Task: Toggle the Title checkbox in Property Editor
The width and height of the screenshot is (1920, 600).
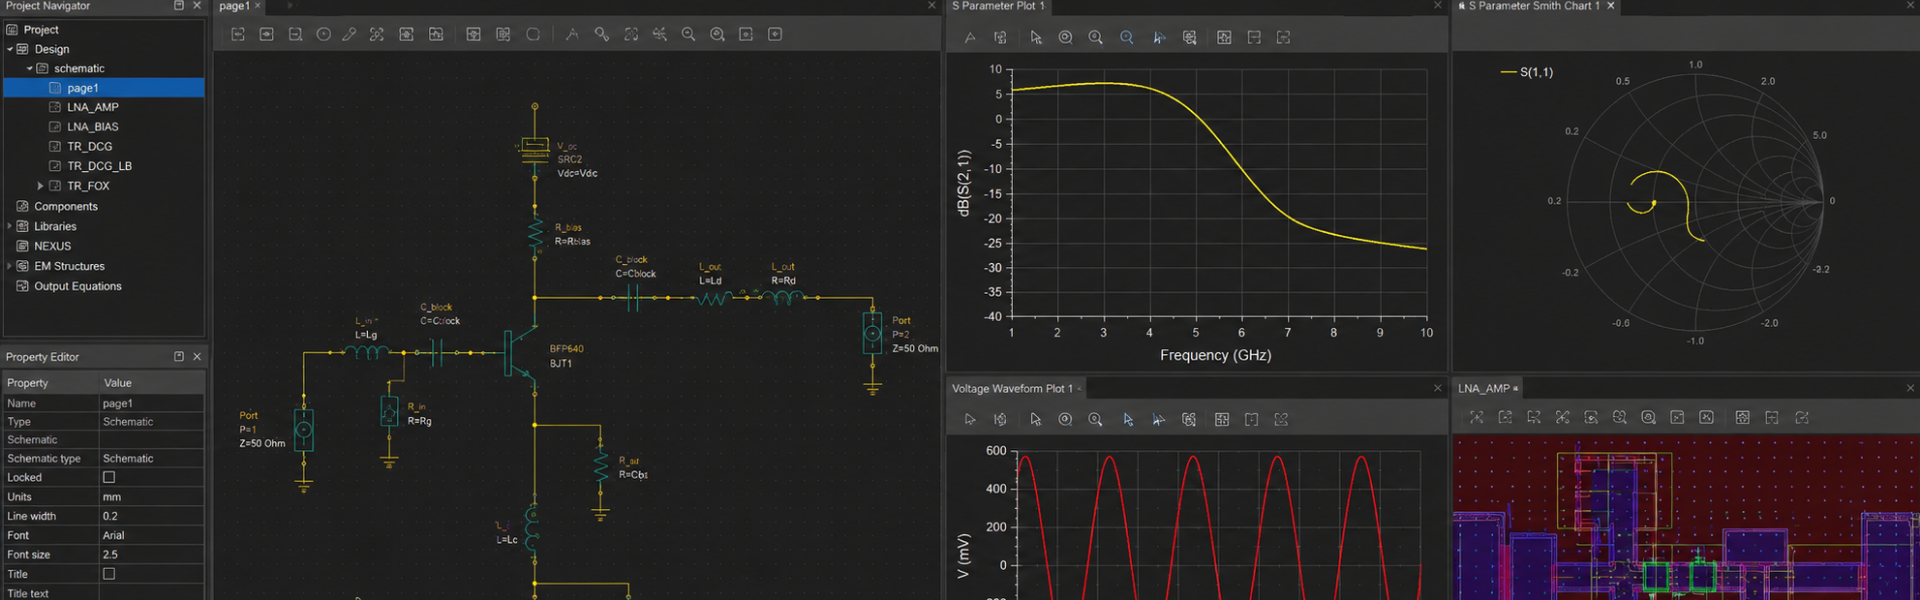Action: [x=109, y=574]
